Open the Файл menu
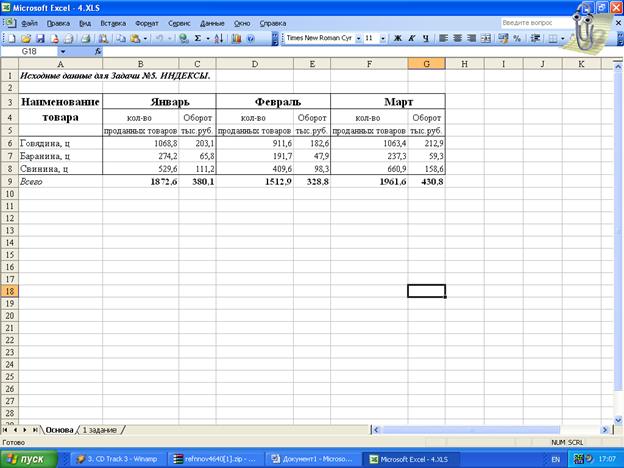The height and width of the screenshot is (468, 624). point(29,21)
